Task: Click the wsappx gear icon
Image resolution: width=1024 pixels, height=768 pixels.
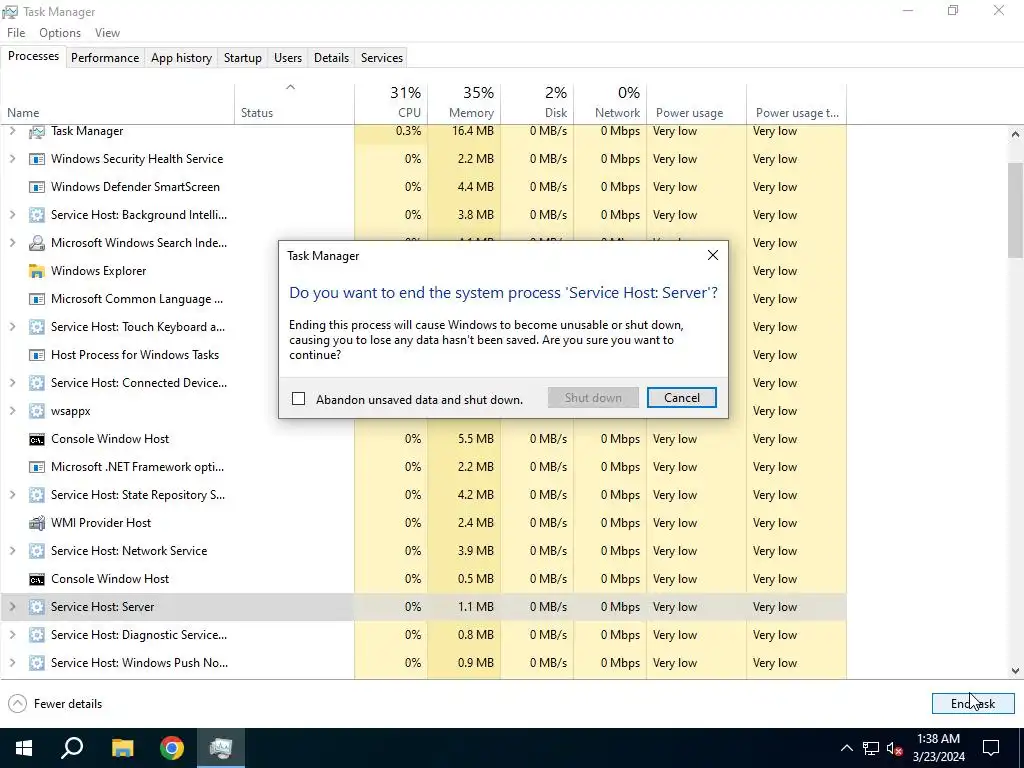Action: (37, 411)
